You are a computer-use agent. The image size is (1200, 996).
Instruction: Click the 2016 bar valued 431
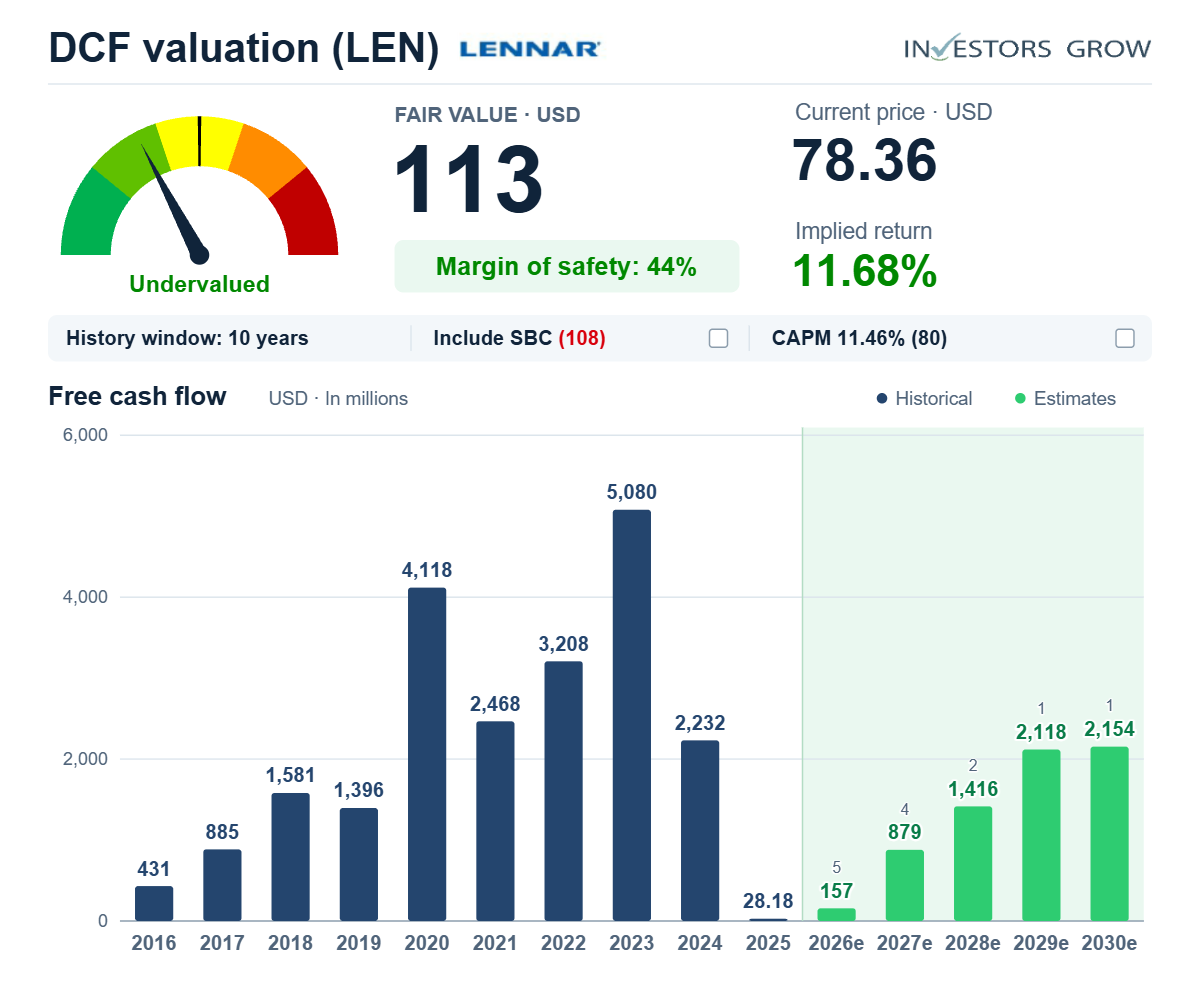(154, 903)
